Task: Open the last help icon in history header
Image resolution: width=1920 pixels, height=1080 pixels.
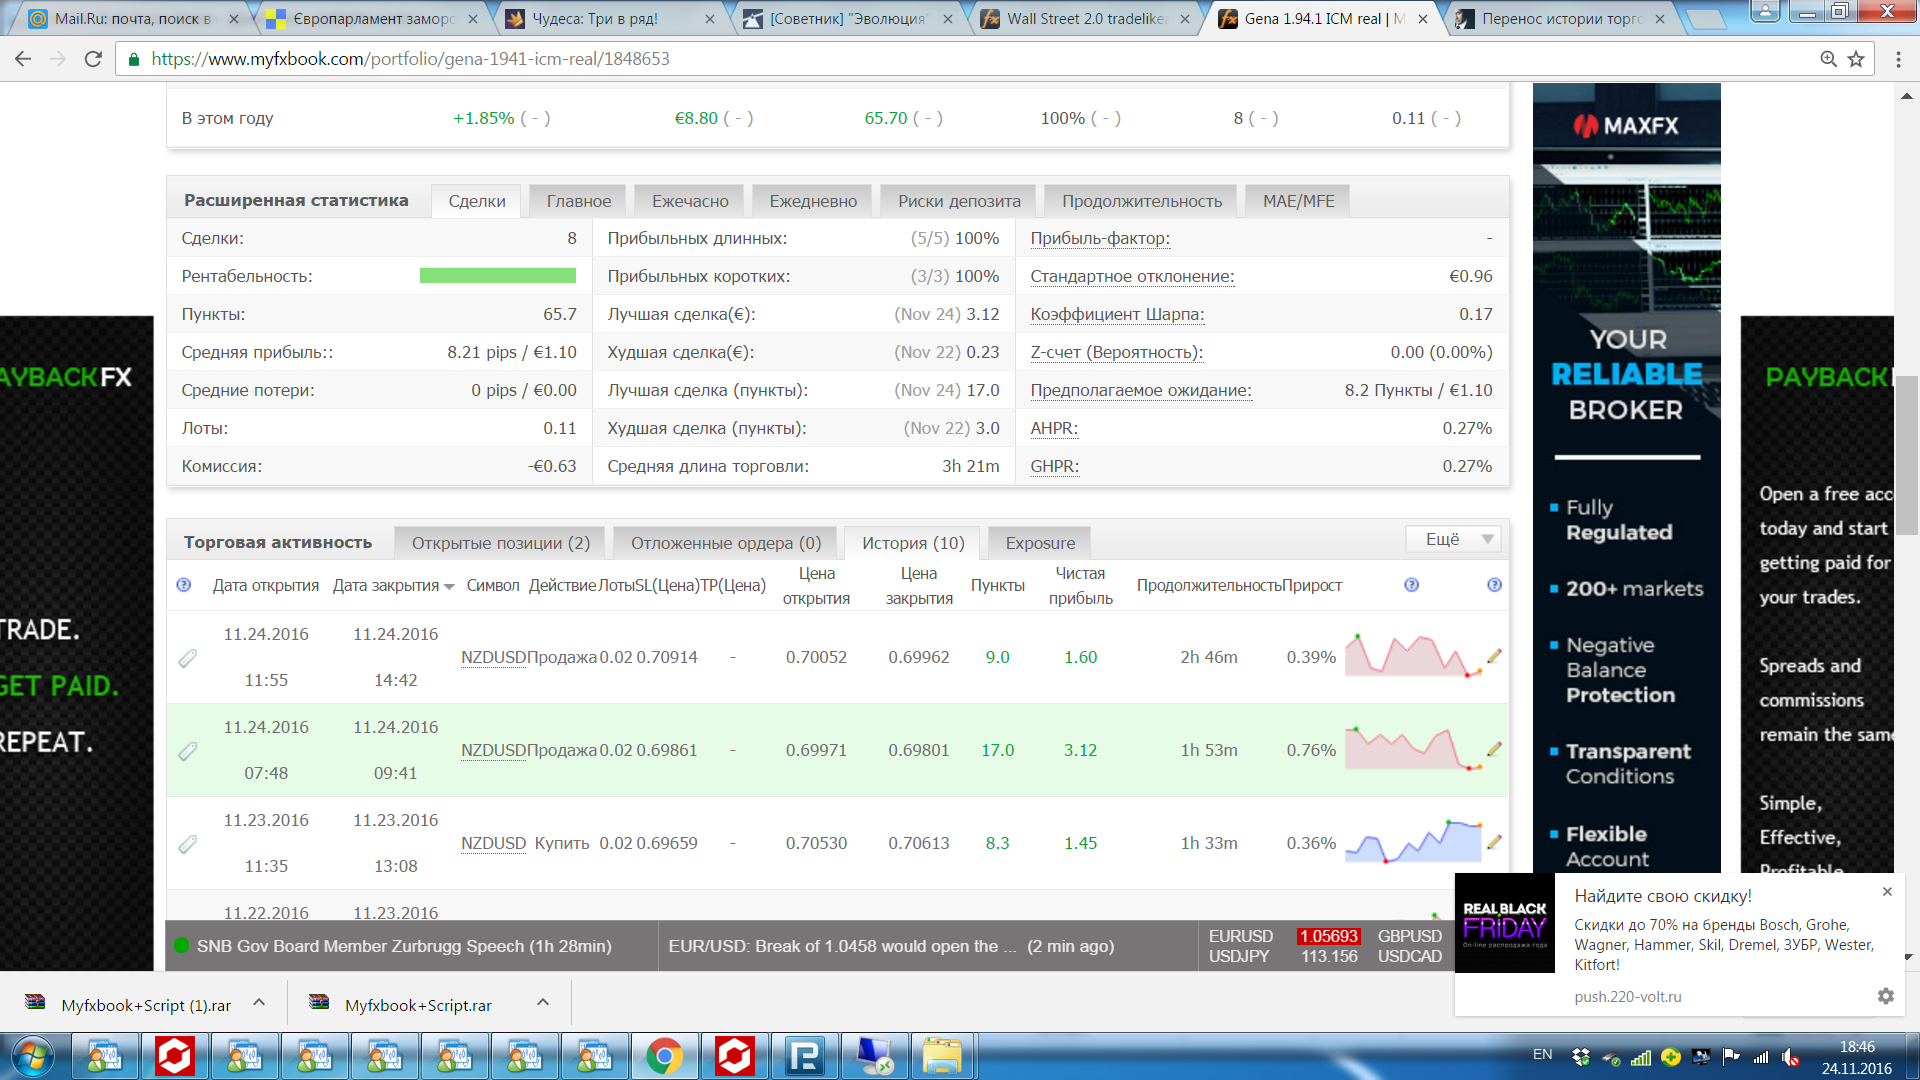Action: (1494, 585)
